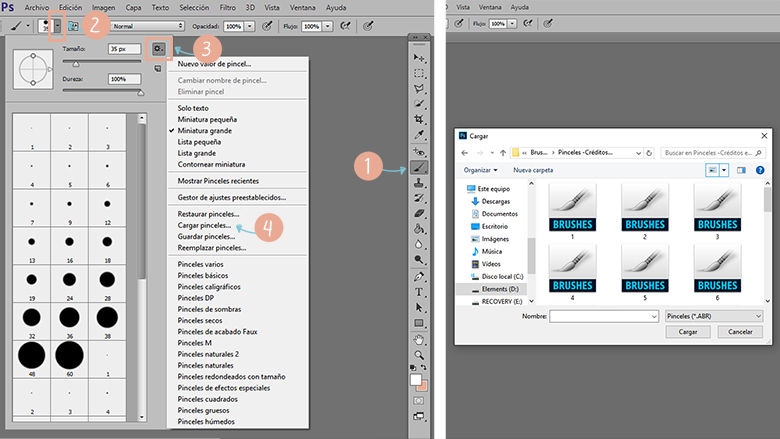Select the History Brush tool
The width and height of the screenshot is (780, 439).
tap(419, 198)
